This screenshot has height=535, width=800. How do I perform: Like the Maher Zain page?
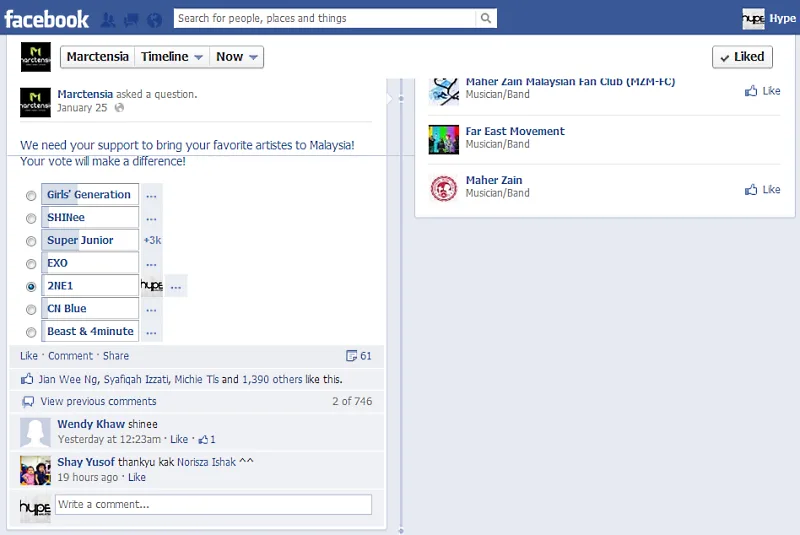click(x=762, y=189)
